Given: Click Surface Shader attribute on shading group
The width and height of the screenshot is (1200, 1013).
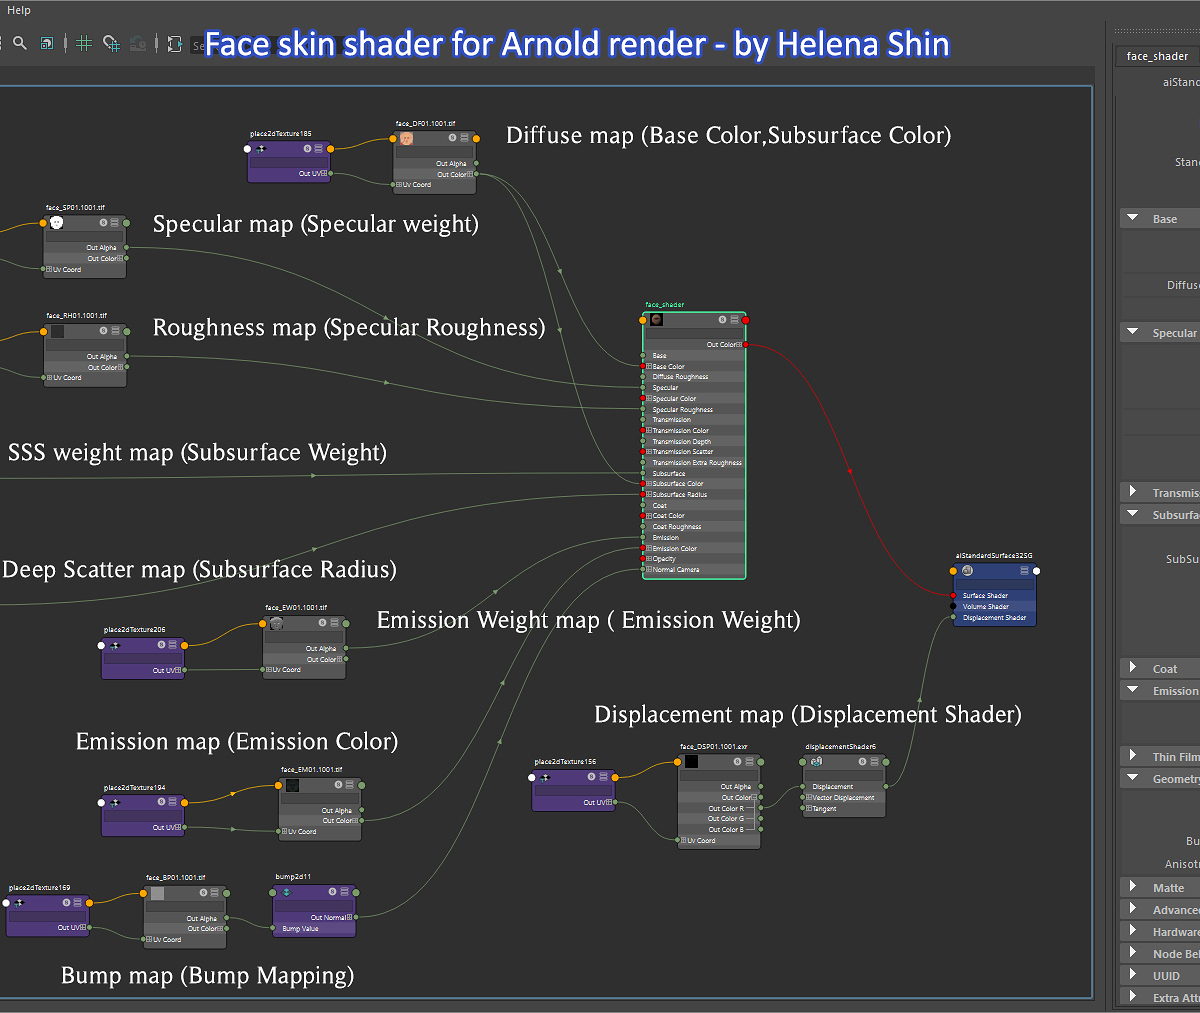Looking at the screenshot, I should tap(985, 596).
